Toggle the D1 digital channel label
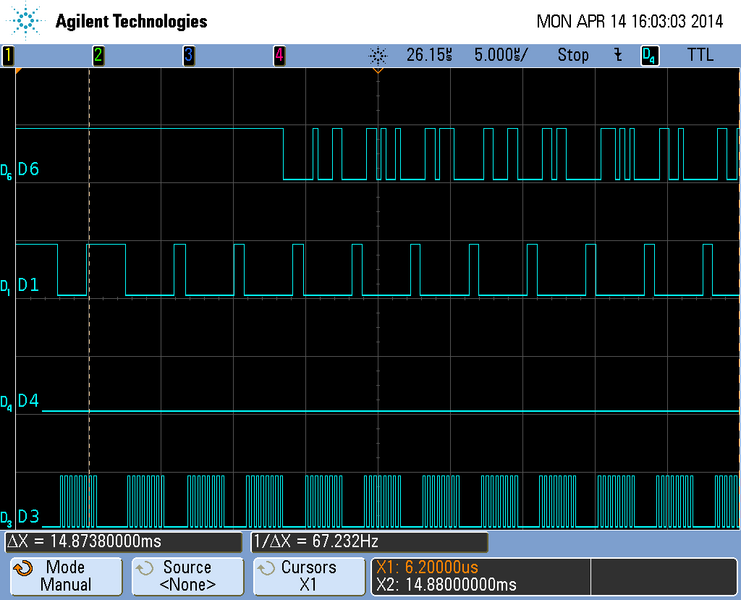741x600 pixels. tap(28, 286)
